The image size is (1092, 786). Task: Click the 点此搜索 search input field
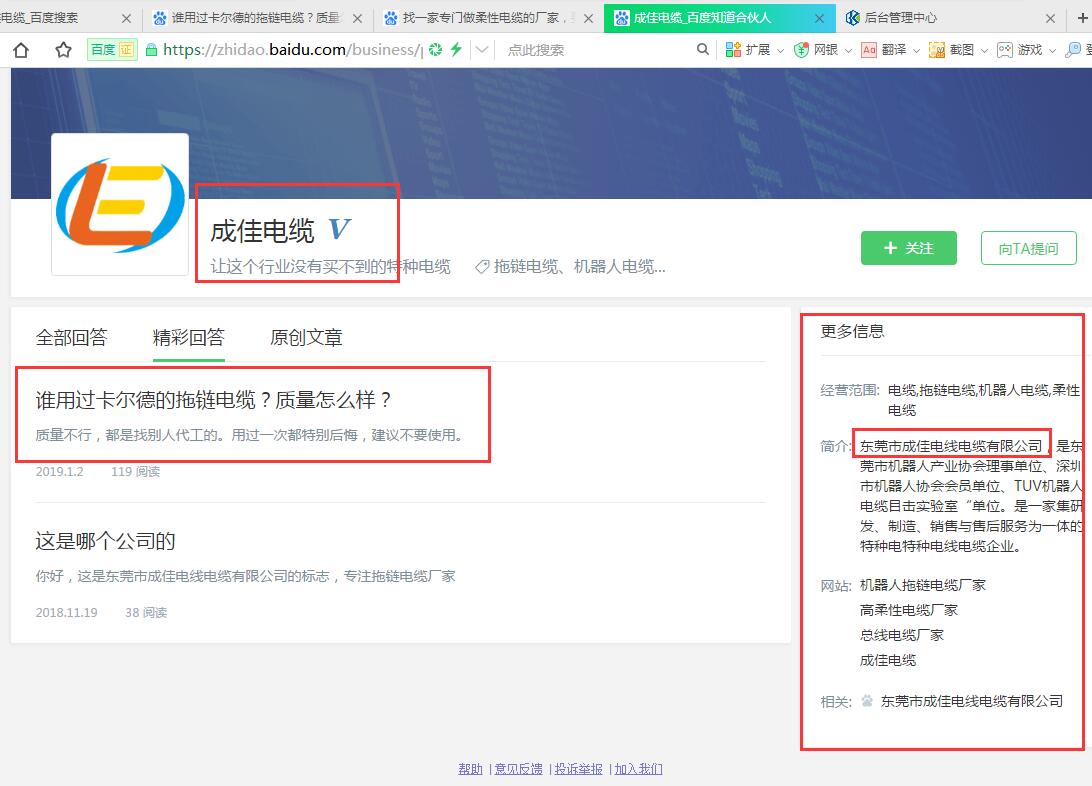pos(590,50)
